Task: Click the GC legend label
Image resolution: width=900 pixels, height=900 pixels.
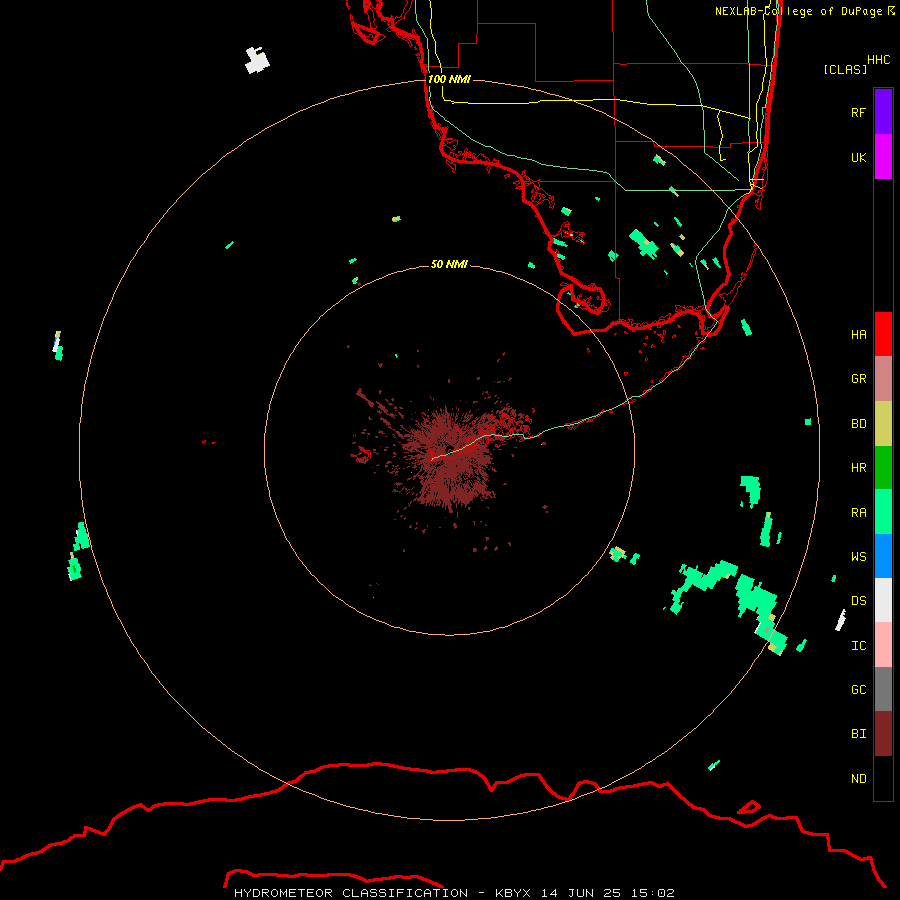Action: 858,689
